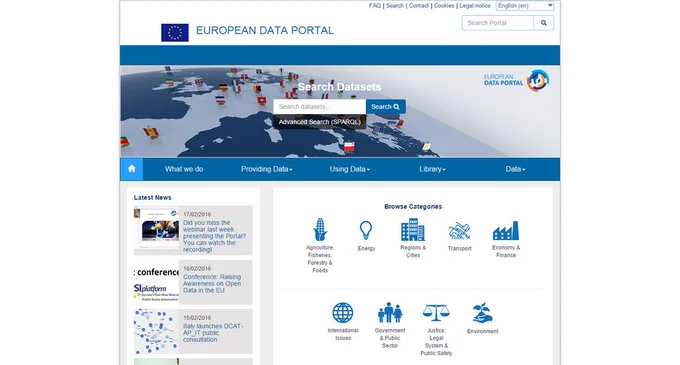The image size is (680, 365).
Task: Click the blue Search datasets button
Action: (x=386, y=107)
